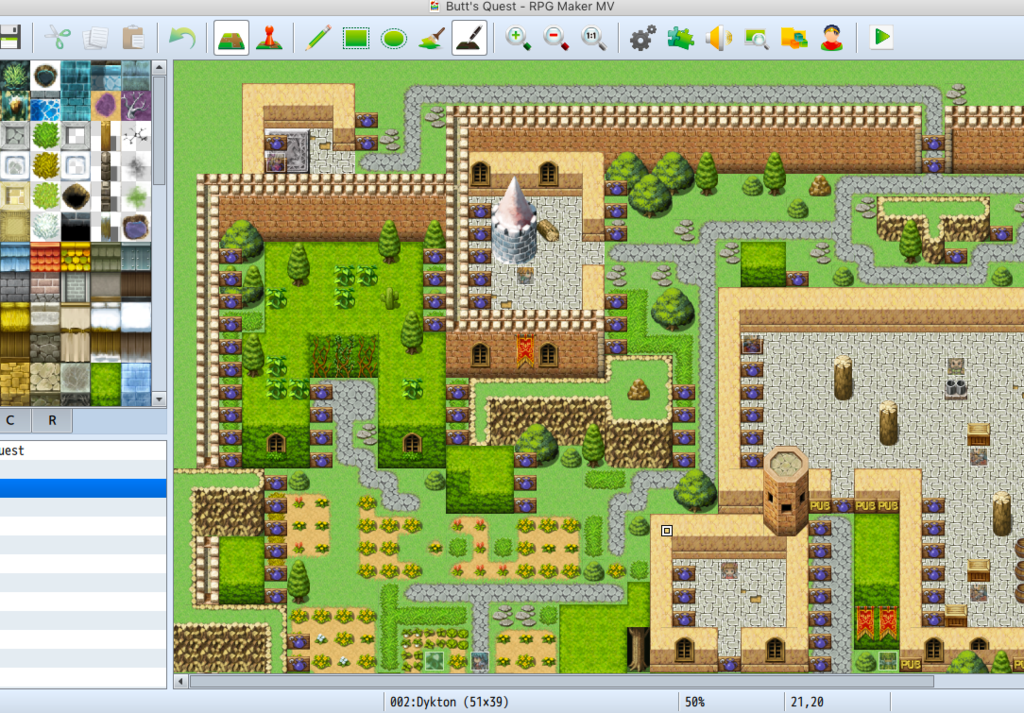The height and width of the screenshot is (713, 1024).
Task: Reset map zoom to actual size
Action: [593, 39]
